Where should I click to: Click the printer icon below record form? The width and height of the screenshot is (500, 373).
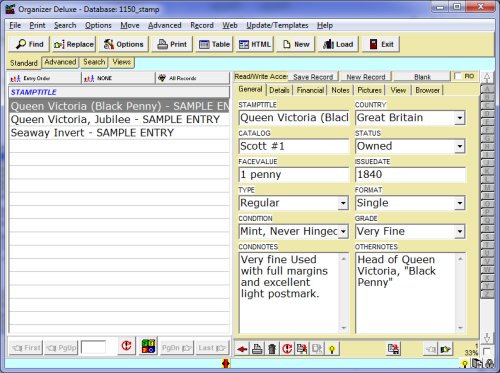click(x=257, y=349)
